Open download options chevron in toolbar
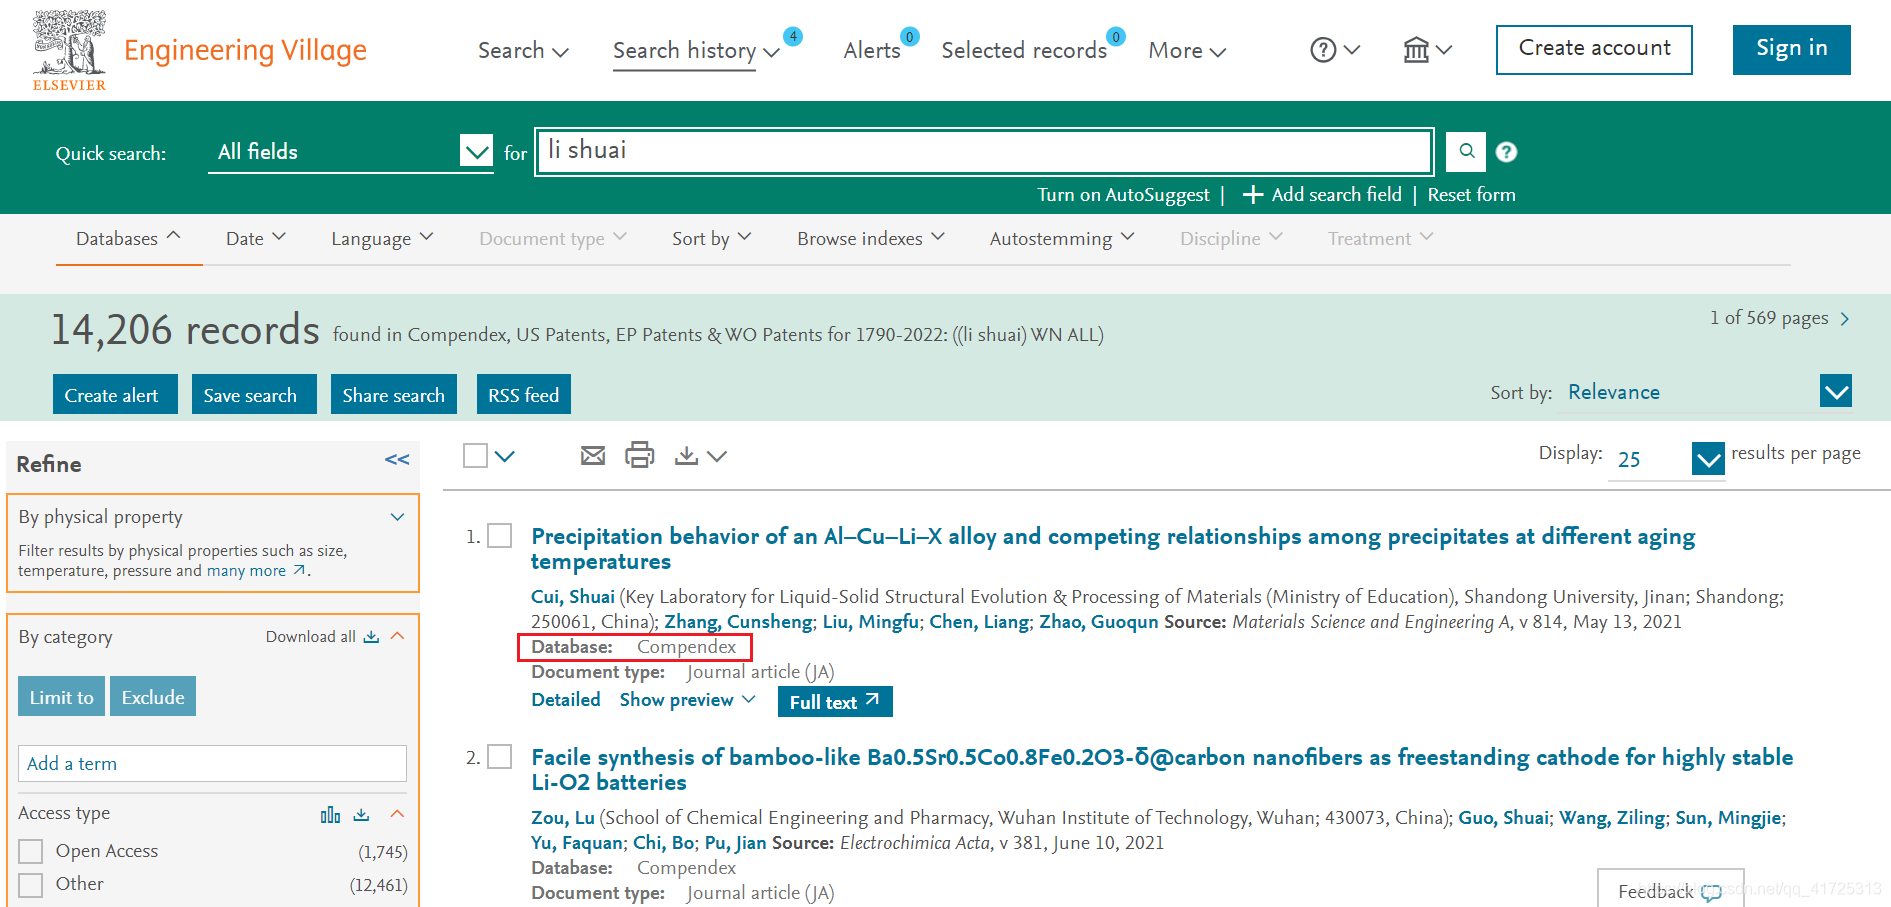The height and width of the screenshot is (907, 1891). coord(716,457)
